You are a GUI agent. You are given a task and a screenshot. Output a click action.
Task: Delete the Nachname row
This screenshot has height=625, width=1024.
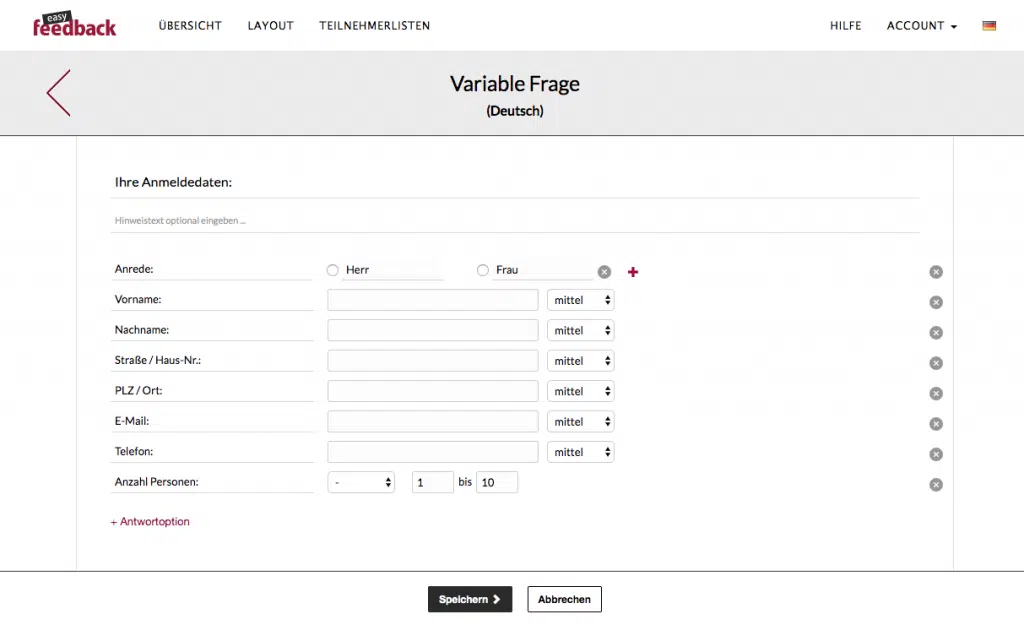936,332
